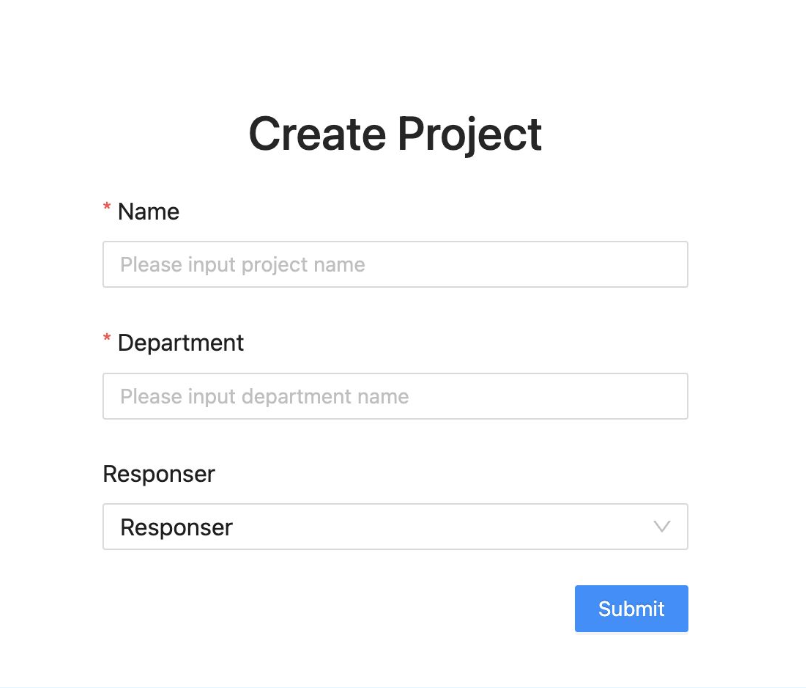
Task: Focus the project name input field
Action: [395, 265]
